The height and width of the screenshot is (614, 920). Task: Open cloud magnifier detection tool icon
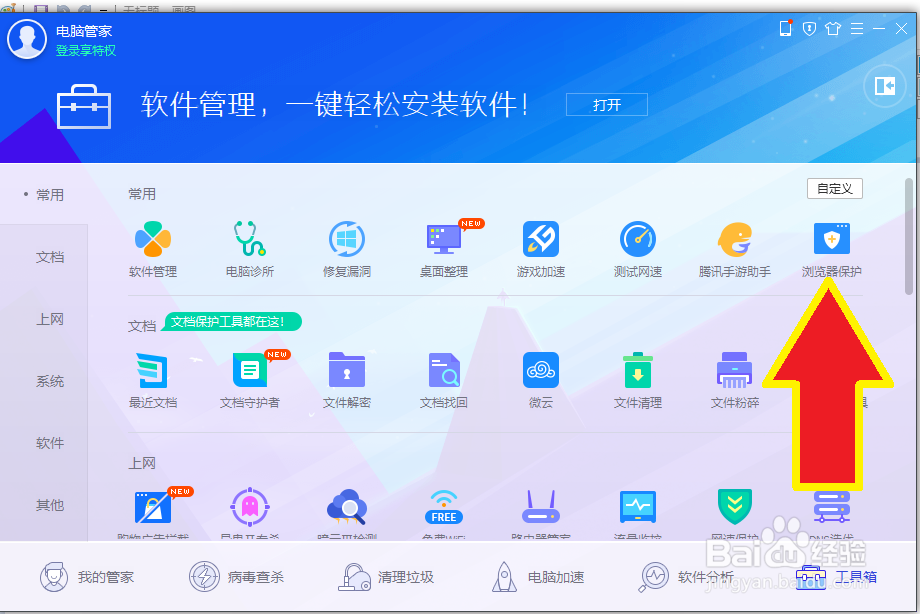pyautogui.click(x=347, y=507)
